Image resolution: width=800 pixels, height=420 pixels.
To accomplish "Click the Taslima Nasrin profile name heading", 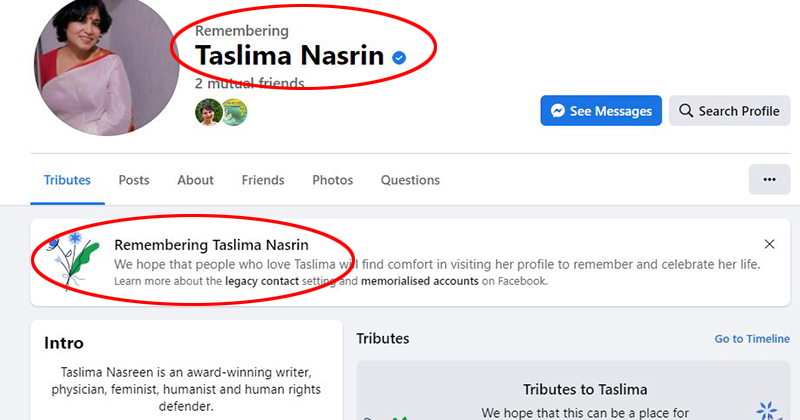I will tap(289, 56).
